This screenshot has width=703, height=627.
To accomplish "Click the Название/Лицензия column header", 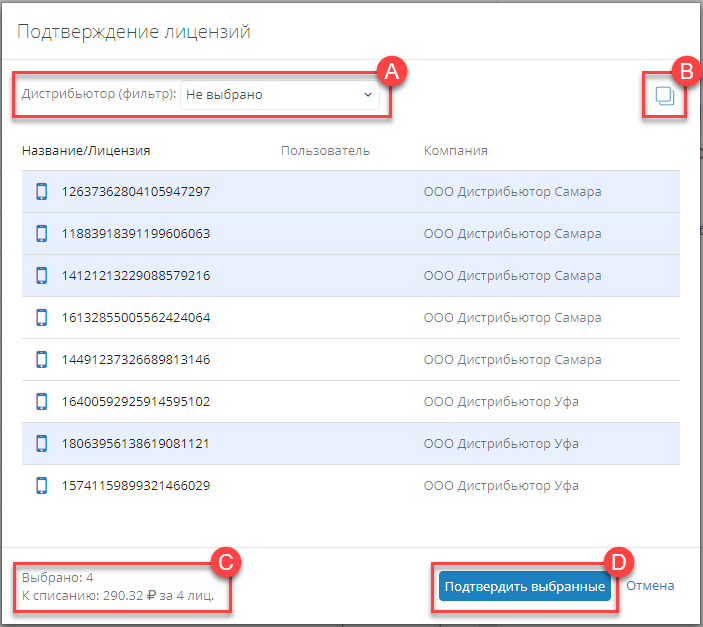I will (x=85, y=151).
